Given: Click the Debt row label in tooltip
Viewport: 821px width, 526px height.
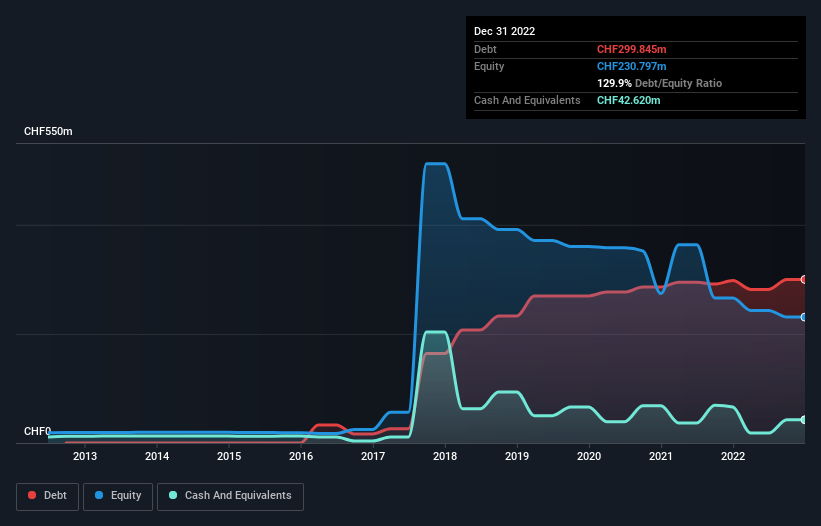Looking at the screenshot, I should (x=485, y=49).
